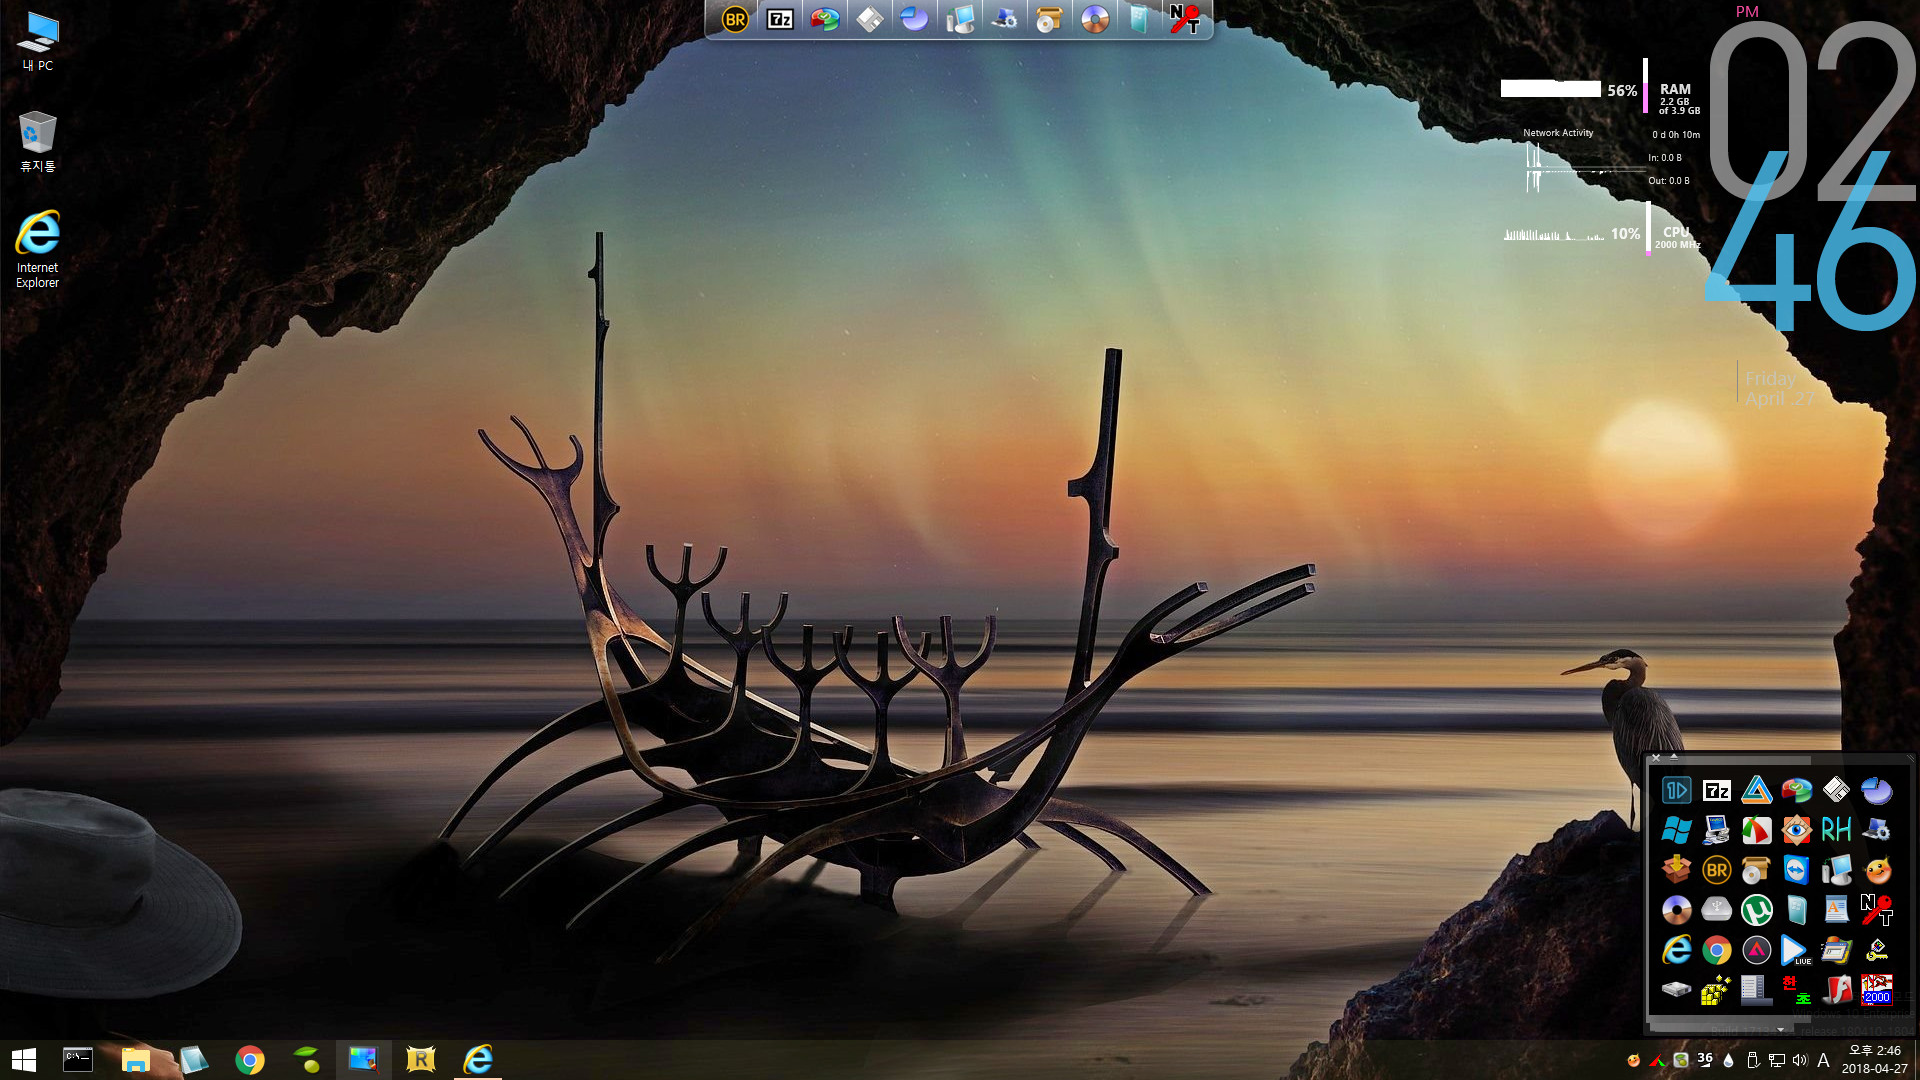Select the 내 PC desktop icon

(x=38, y=42)
